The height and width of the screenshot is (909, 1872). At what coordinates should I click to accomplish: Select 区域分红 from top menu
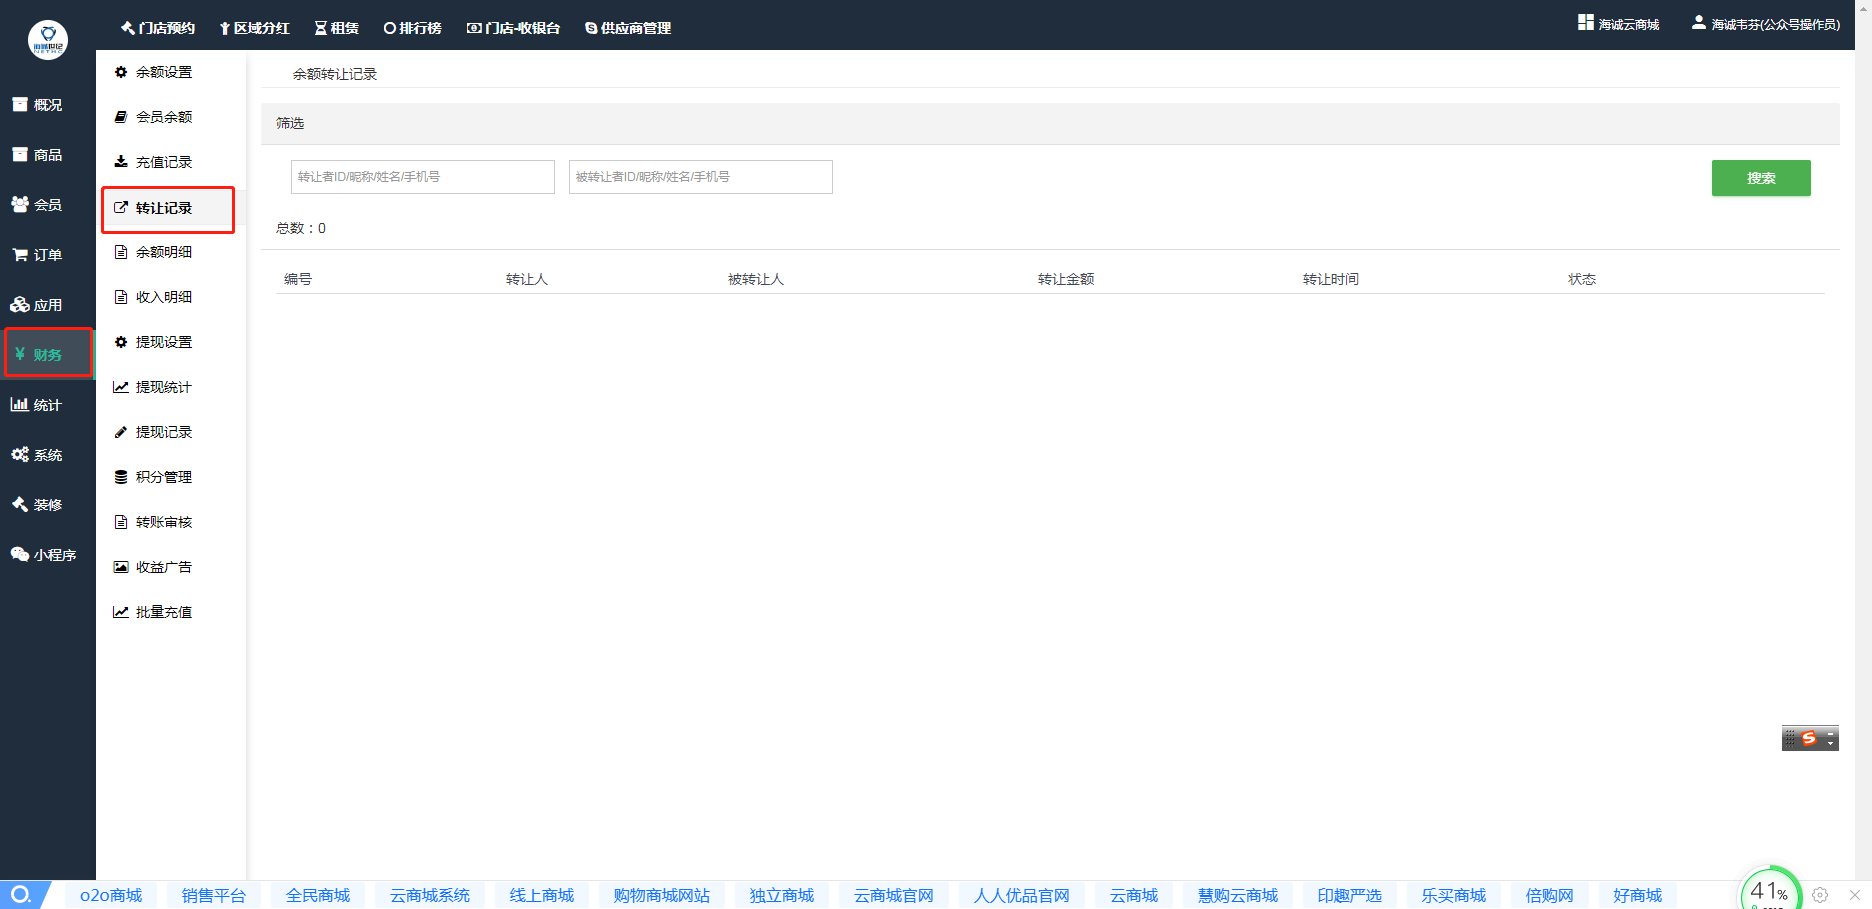coord(254,28)
